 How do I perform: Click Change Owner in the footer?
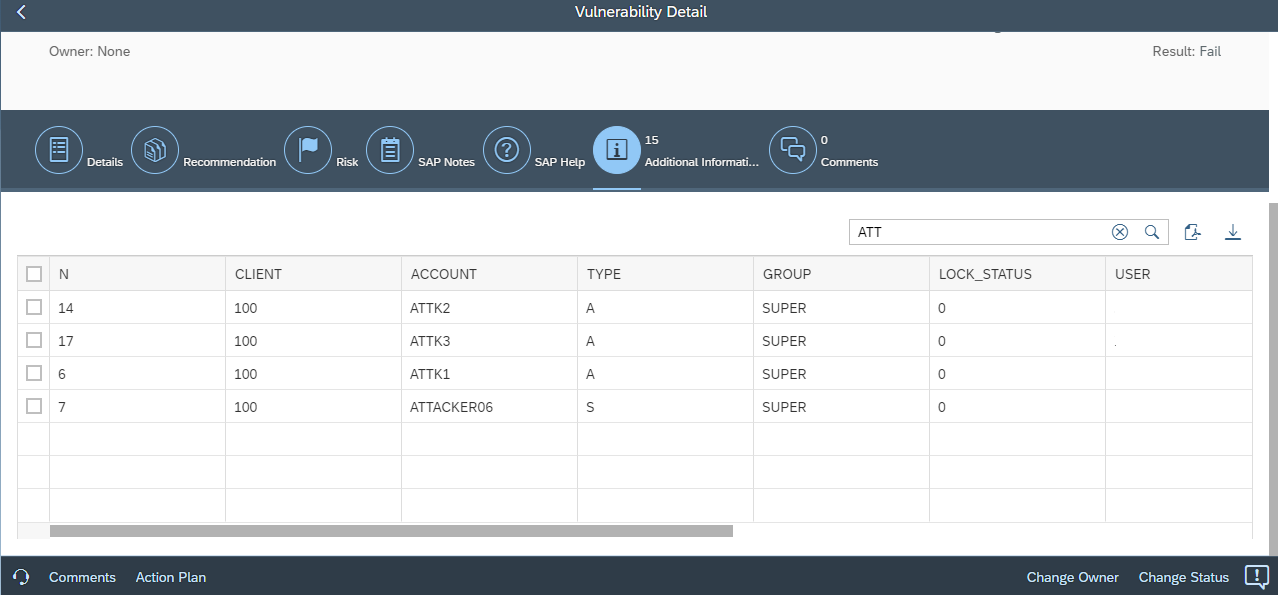pos(1072,577)
